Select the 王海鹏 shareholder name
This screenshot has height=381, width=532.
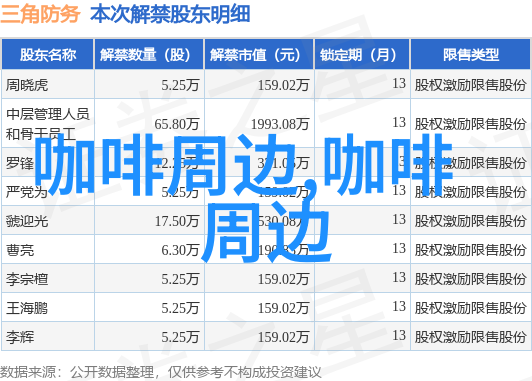tap(27, 308)
